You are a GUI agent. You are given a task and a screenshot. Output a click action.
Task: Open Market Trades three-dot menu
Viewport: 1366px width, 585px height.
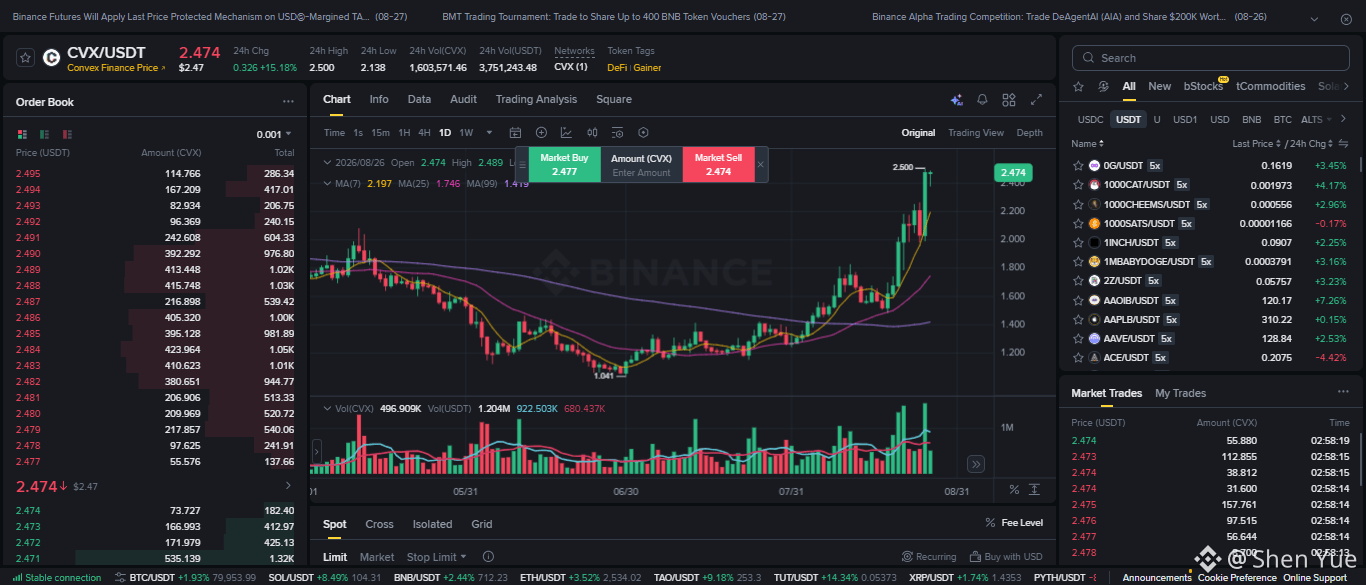click(x=1343, y=392)
